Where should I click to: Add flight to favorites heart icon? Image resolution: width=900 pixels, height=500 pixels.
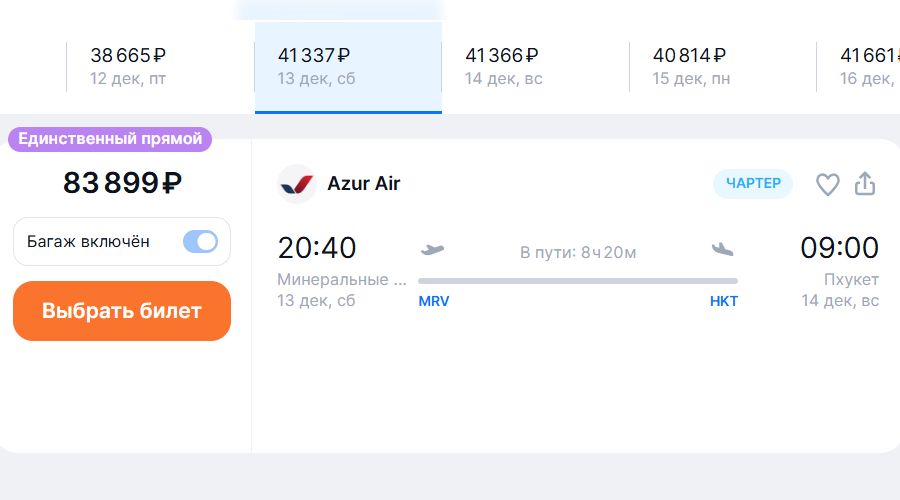point(827,184)
